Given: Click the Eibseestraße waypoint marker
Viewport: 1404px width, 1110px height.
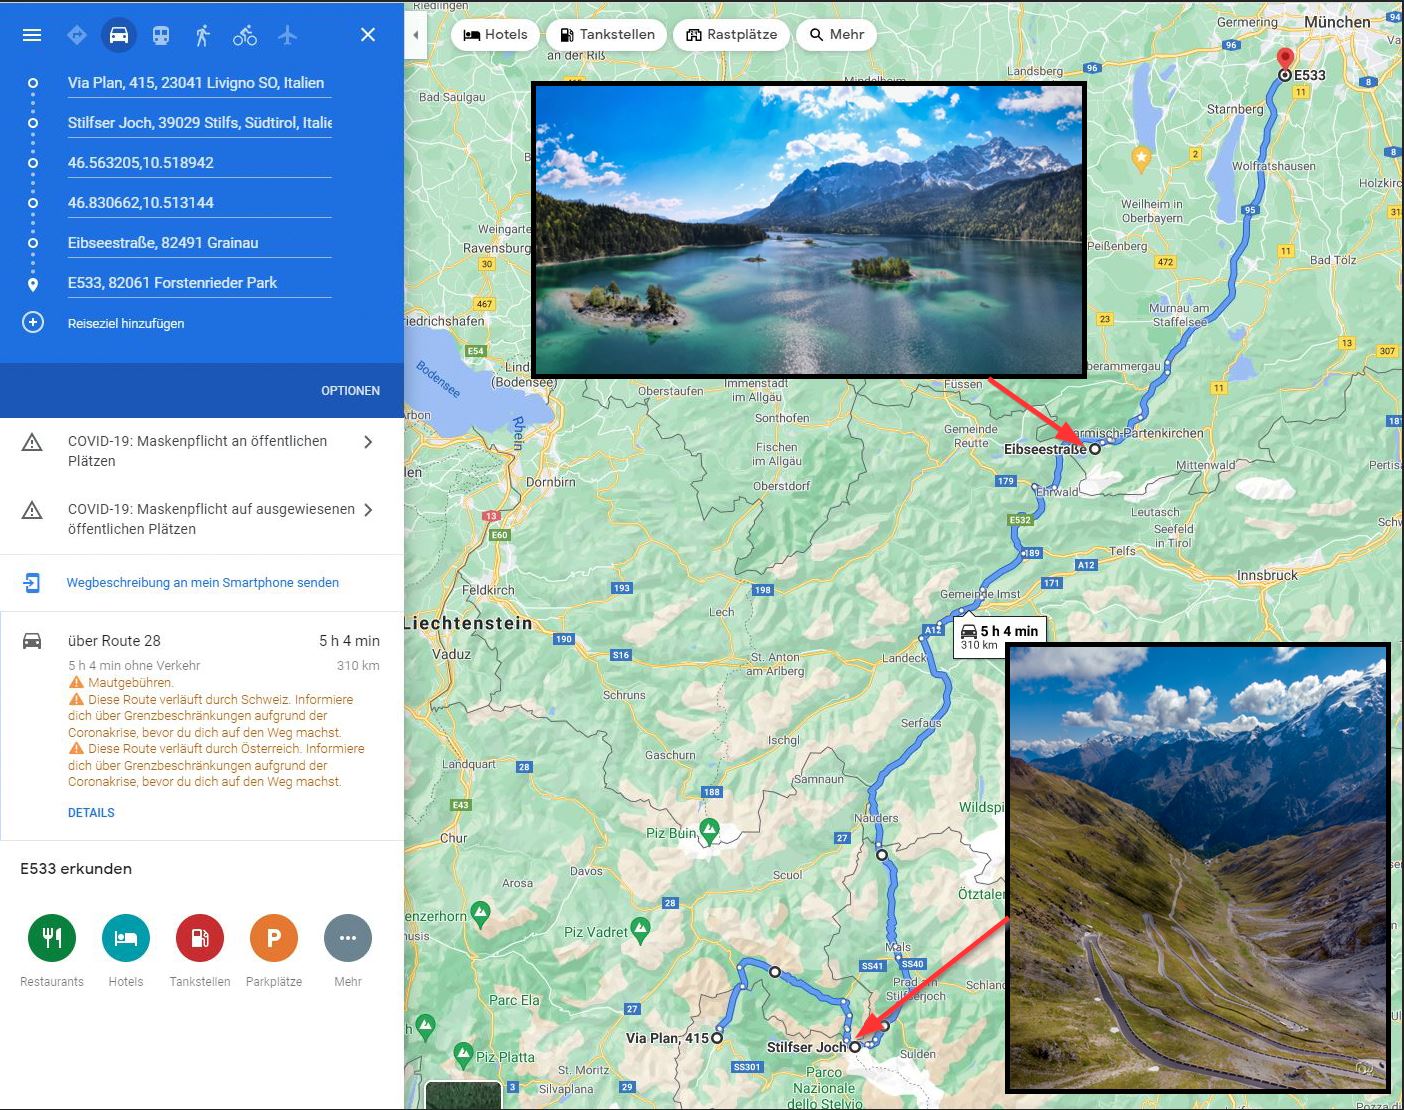Looking at the screenshot, I should [1095, 449].
